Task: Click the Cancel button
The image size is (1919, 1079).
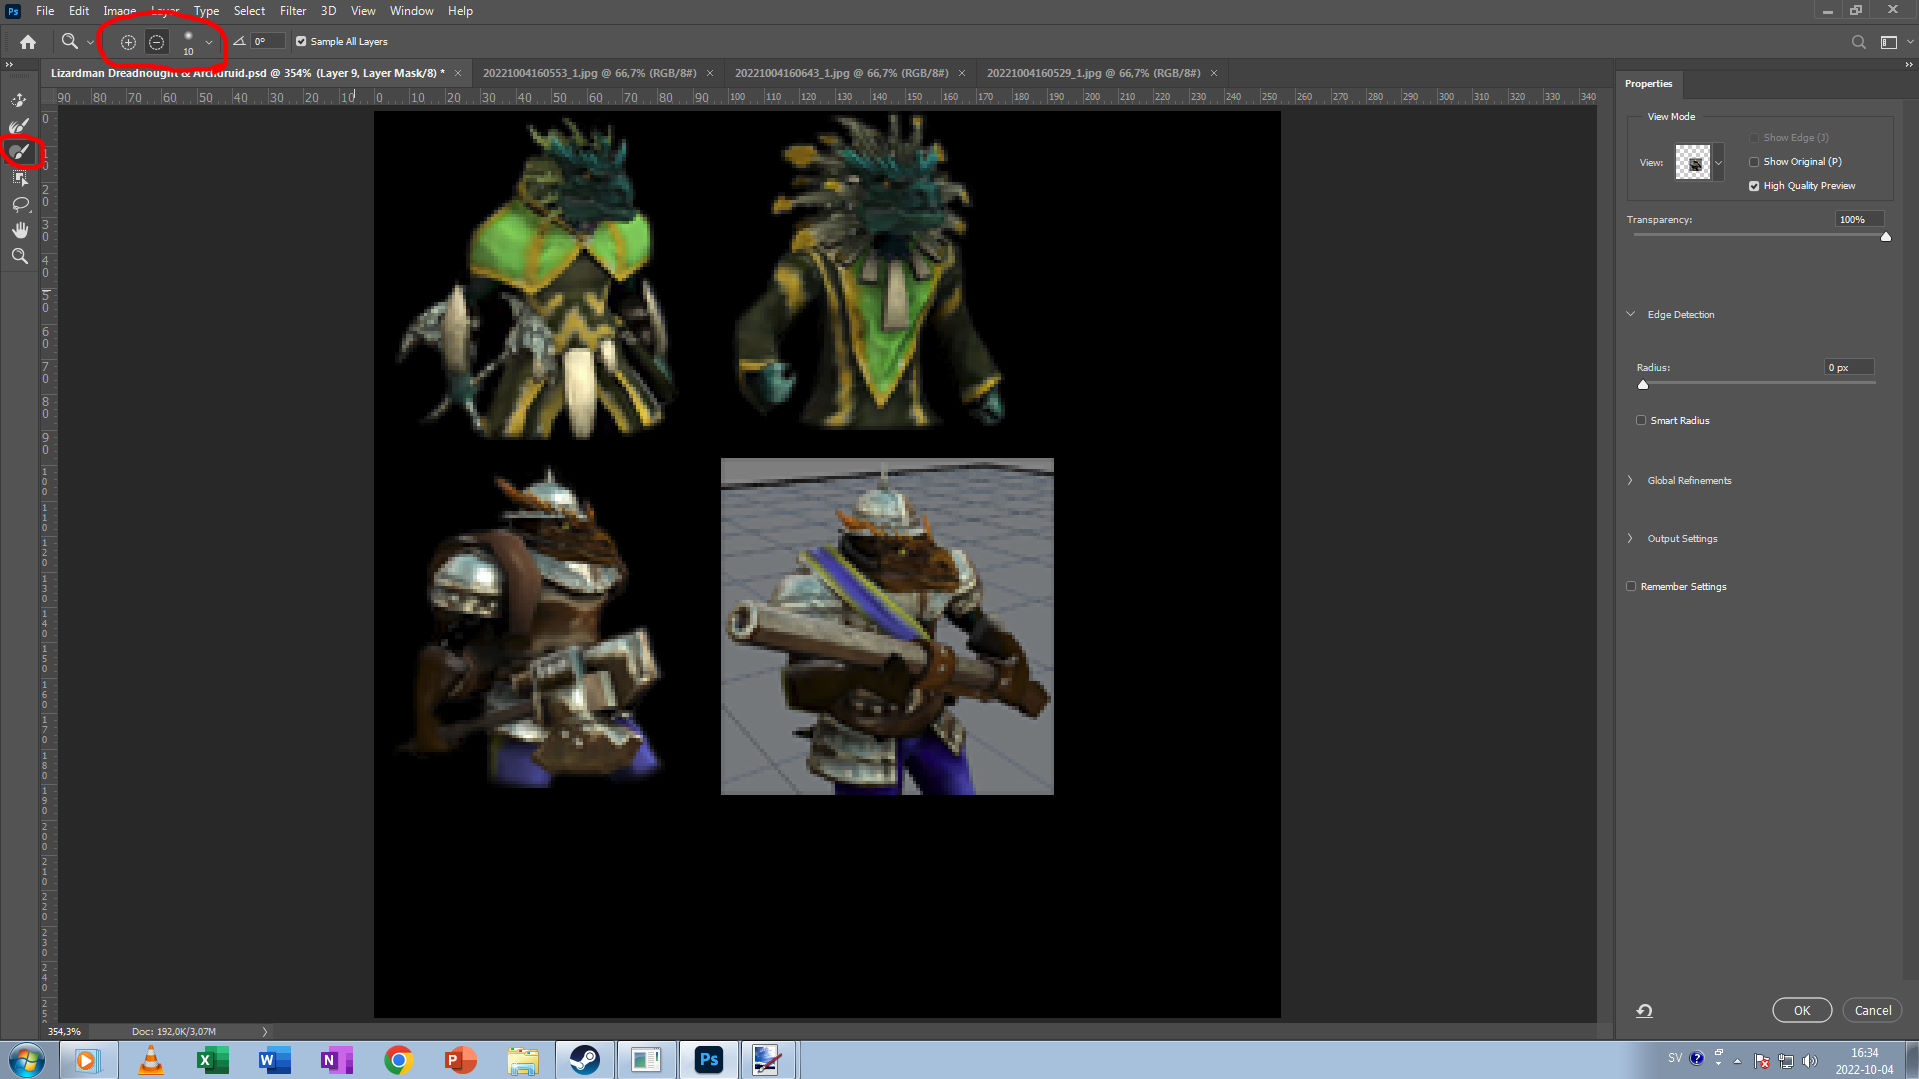Action: (x=1872, y=1011)
